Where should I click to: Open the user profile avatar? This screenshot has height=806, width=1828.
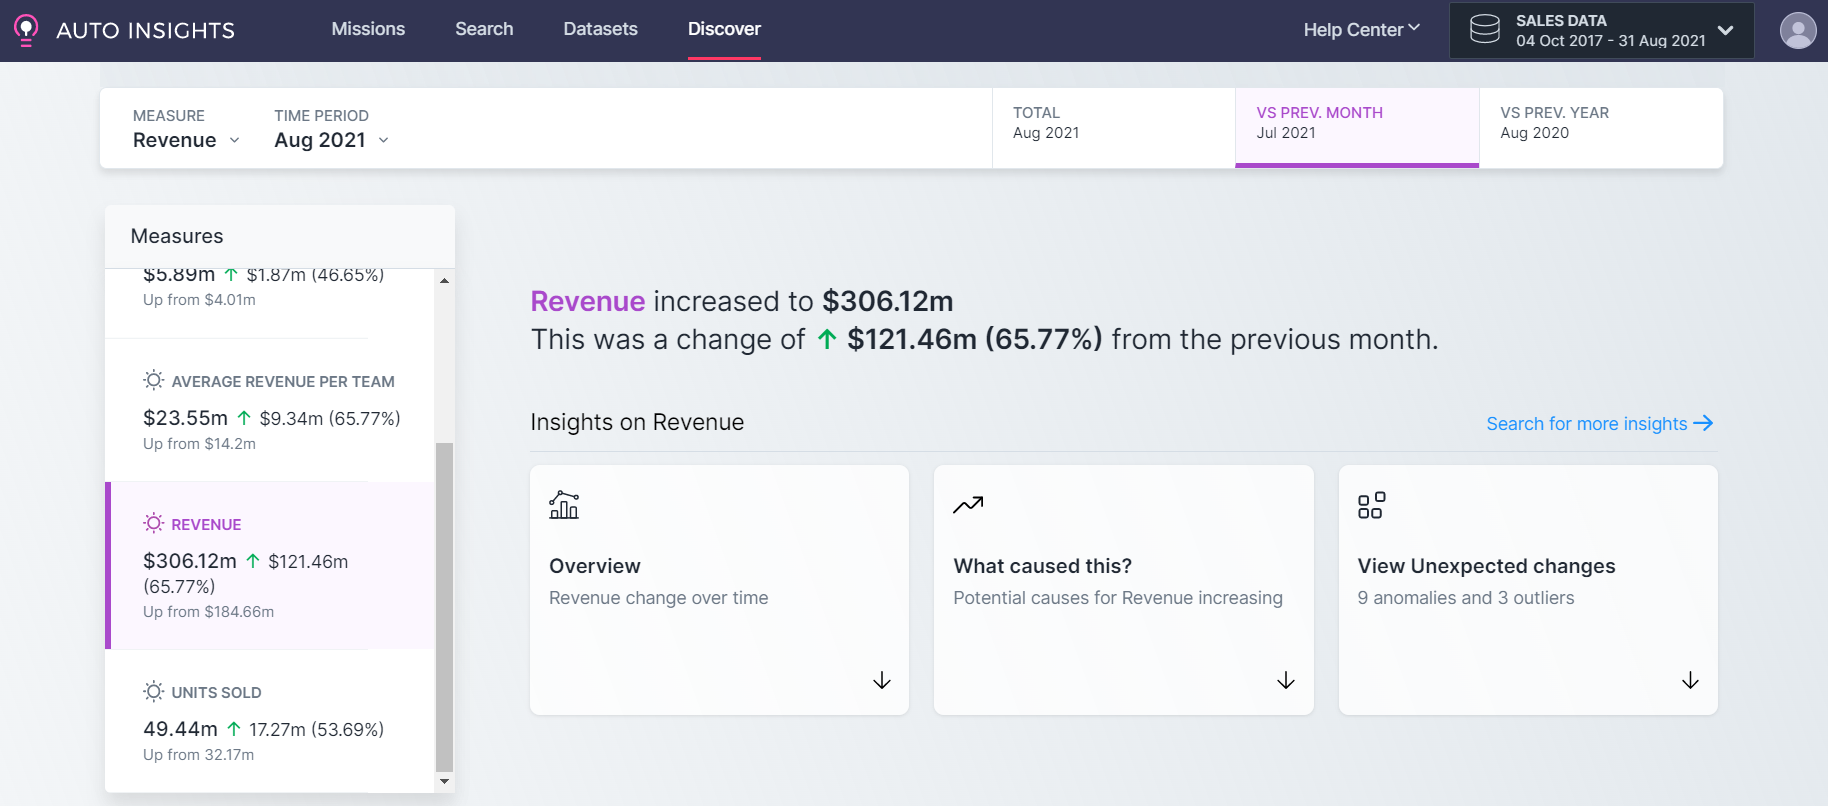[x=1797, y=30]
